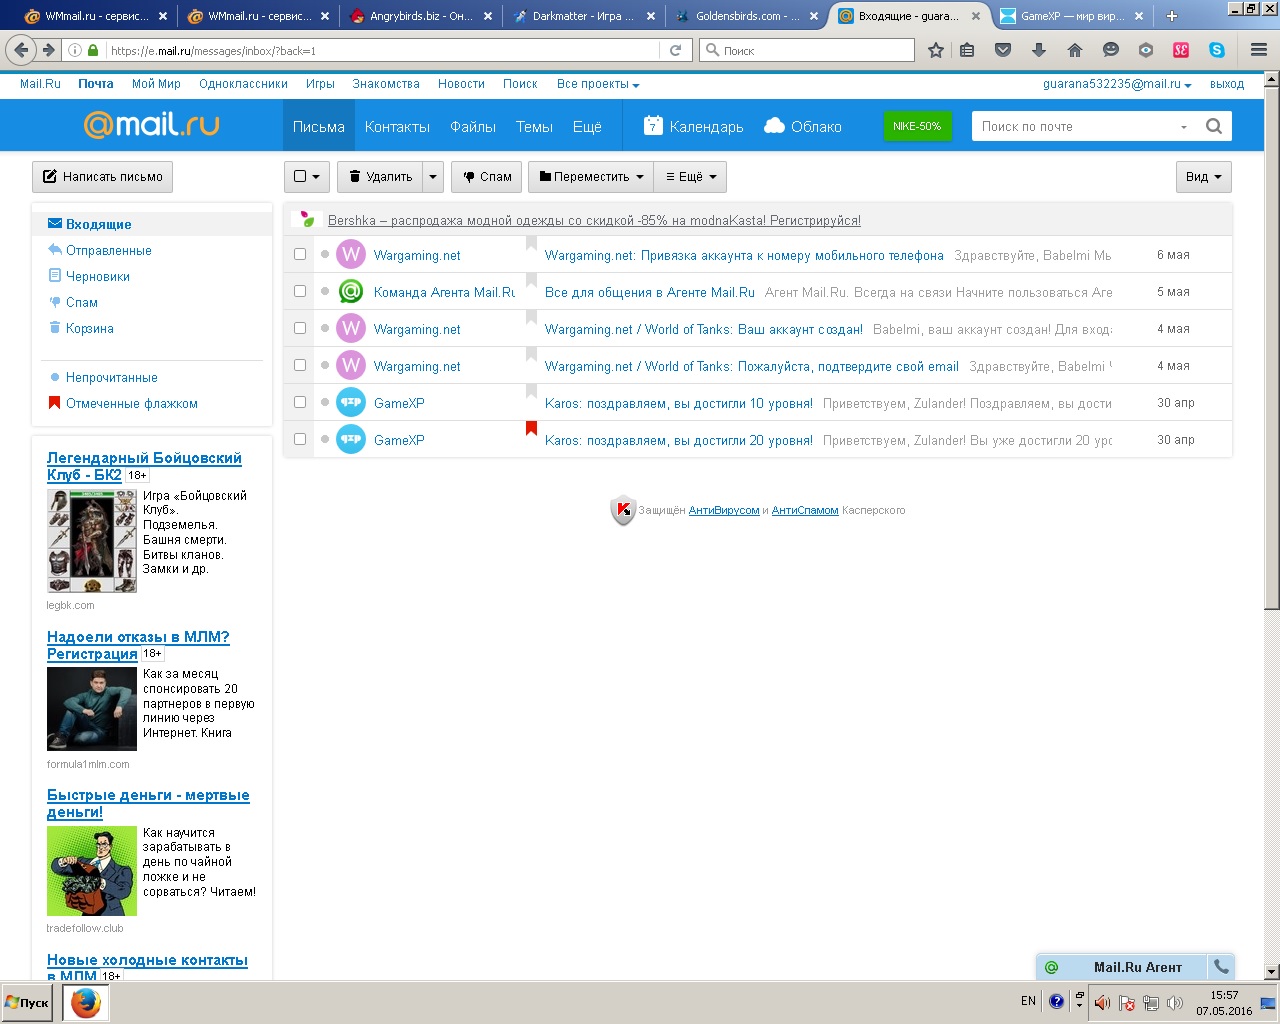1280x1024 pixels.
Task: Go to the browser home page icon
Action: click(x=1075, y=50)
